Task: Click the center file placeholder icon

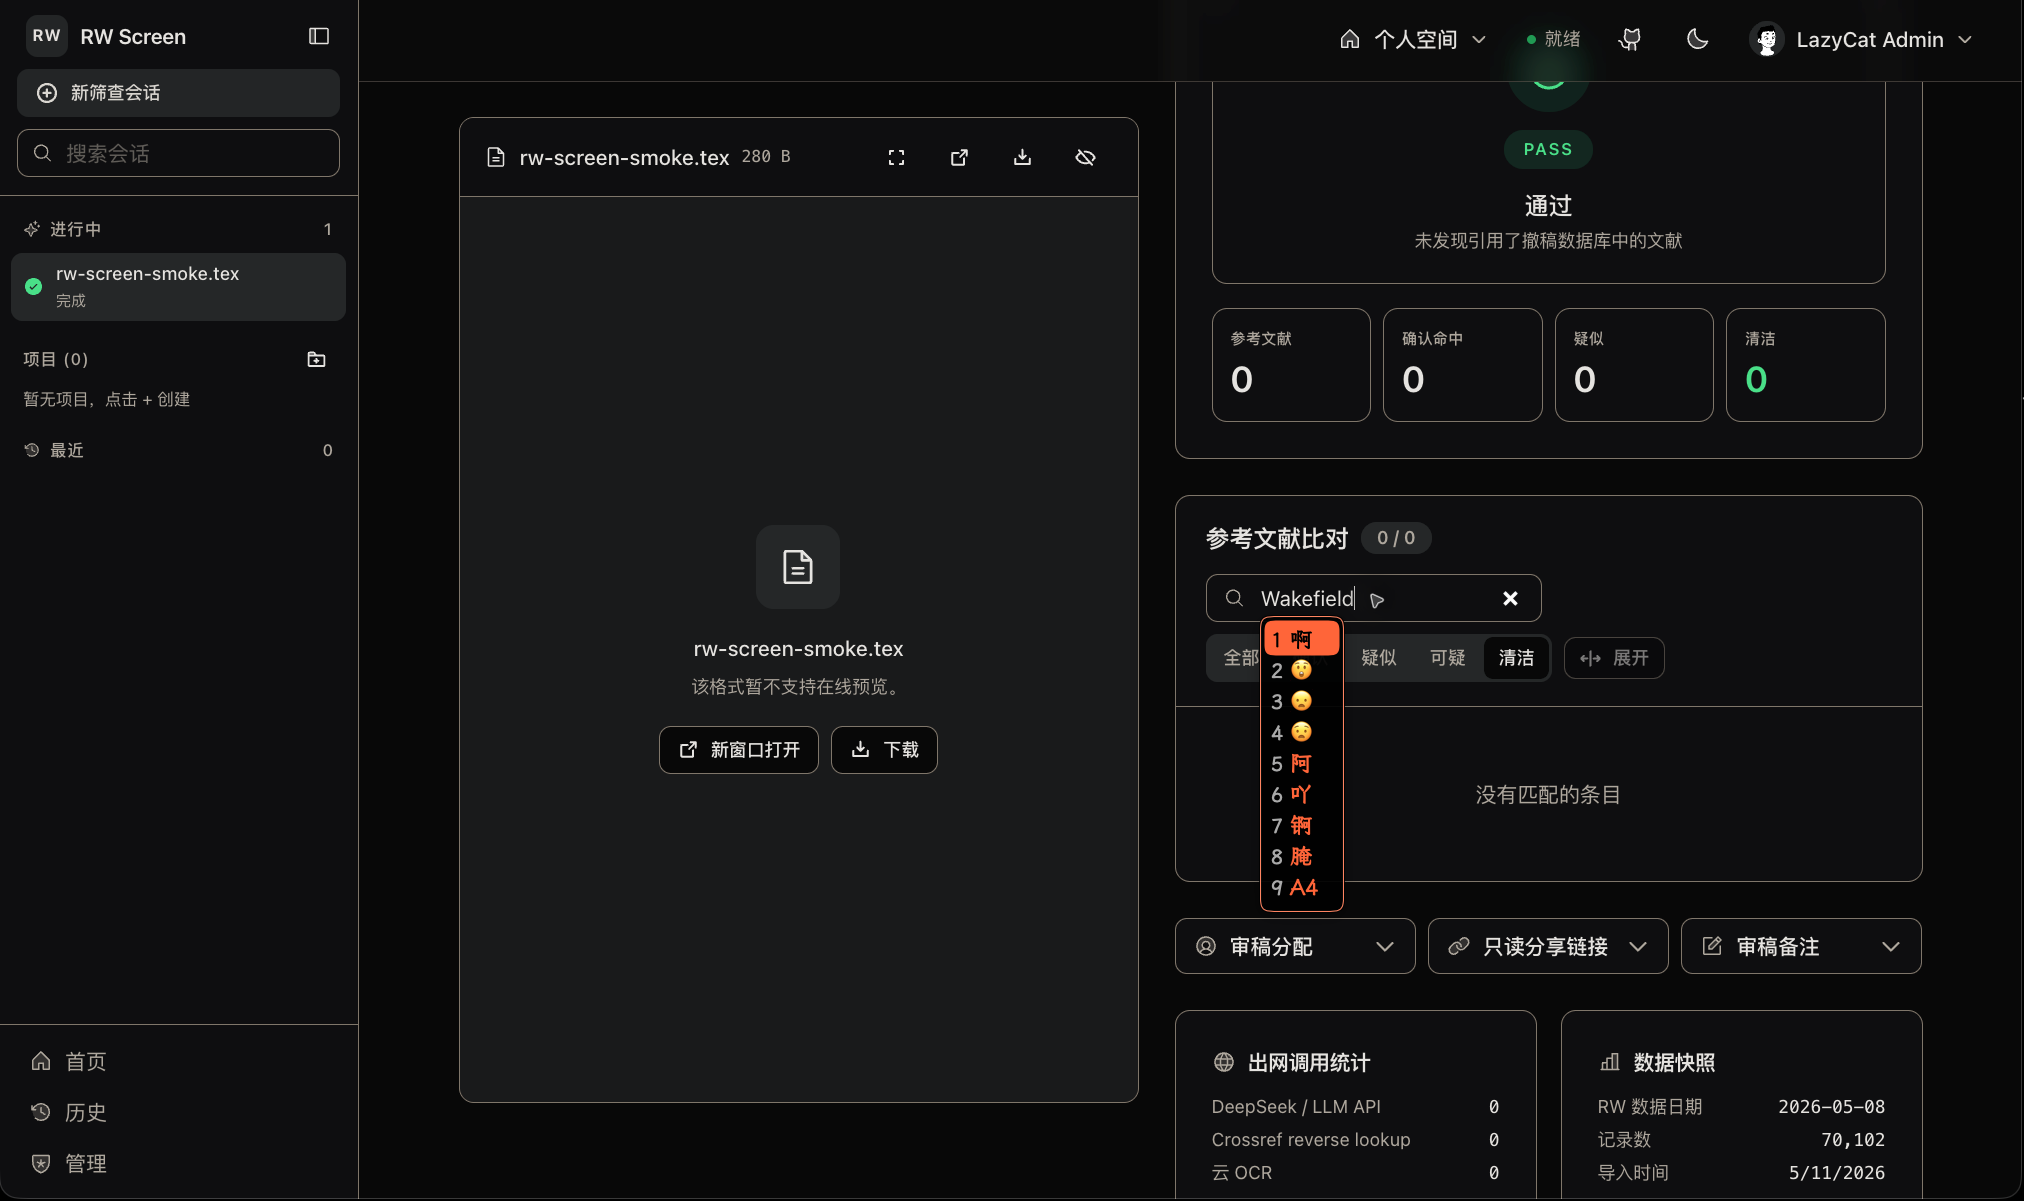Action: (x=797, y=567)
